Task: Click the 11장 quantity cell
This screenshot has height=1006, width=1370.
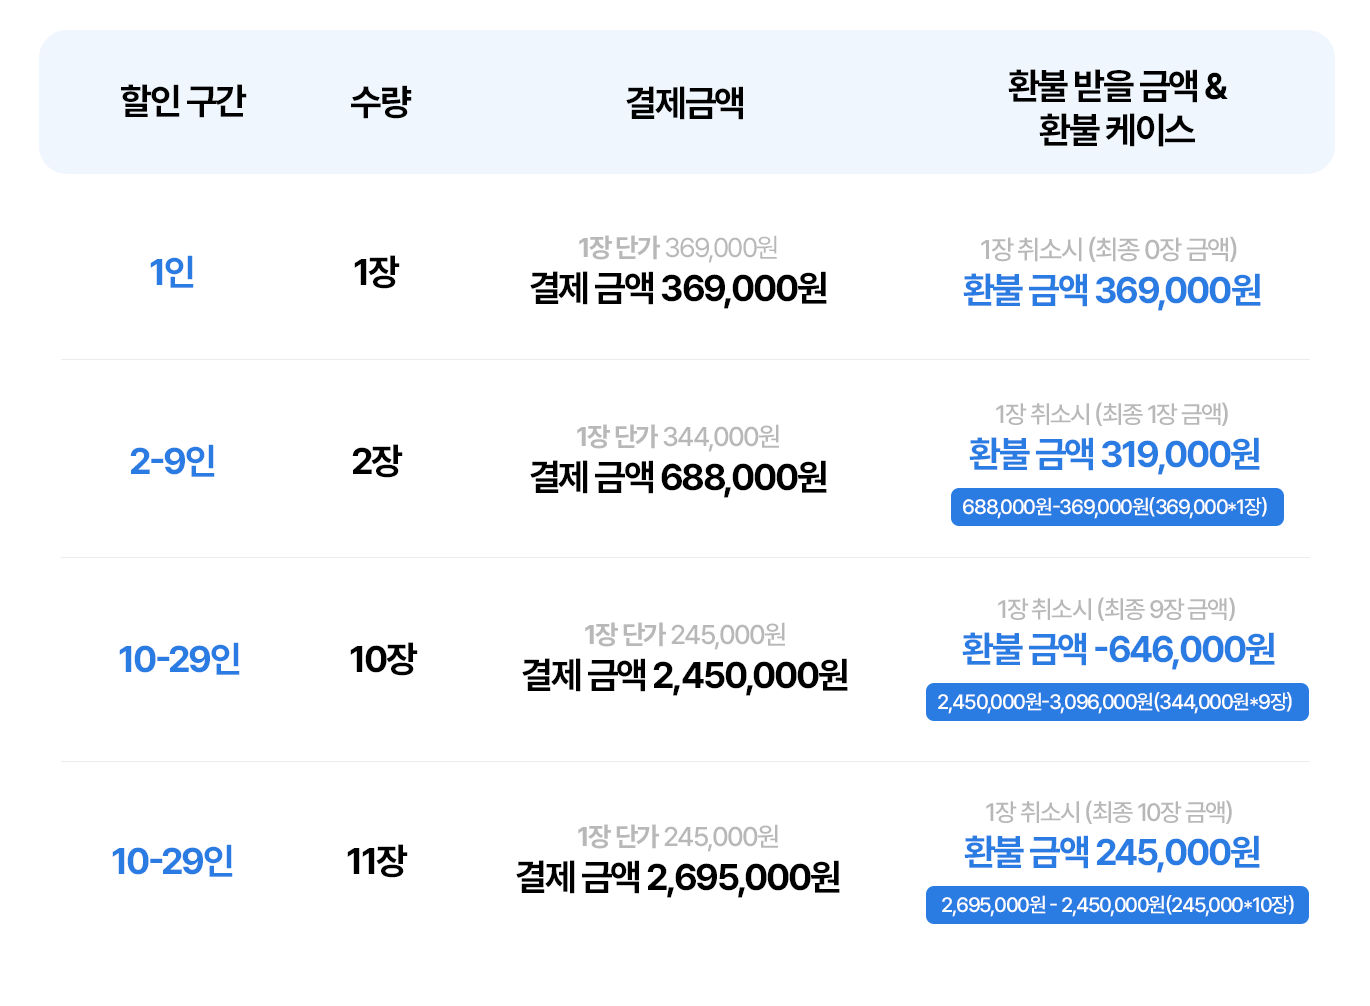Action: (377, 861)
